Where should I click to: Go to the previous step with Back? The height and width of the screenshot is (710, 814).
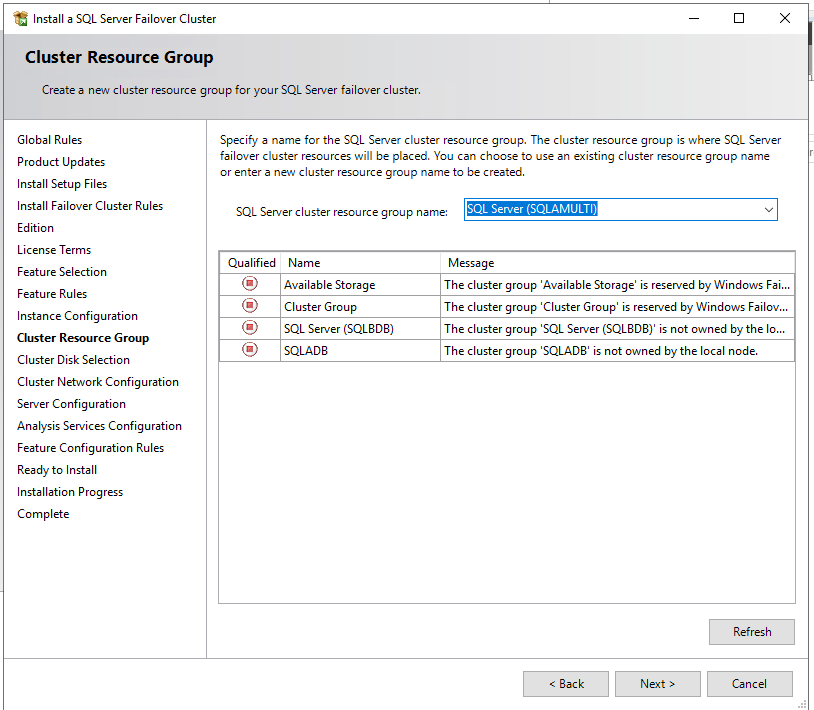pos(566,684)
